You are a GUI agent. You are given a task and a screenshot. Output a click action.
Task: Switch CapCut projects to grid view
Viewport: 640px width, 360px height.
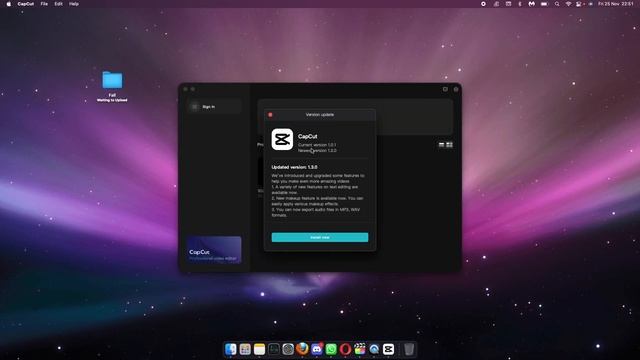click(x=449, y=145)
